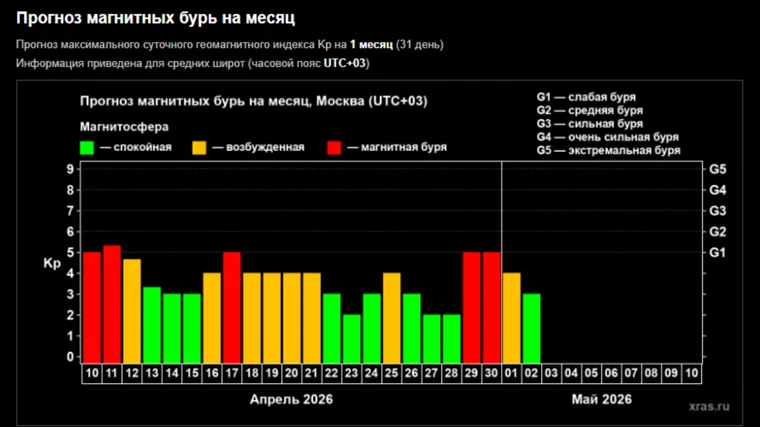Click the G5 label on the right axis
The height and width of the screenshot is (427, 760).
(x=717, y=169)
